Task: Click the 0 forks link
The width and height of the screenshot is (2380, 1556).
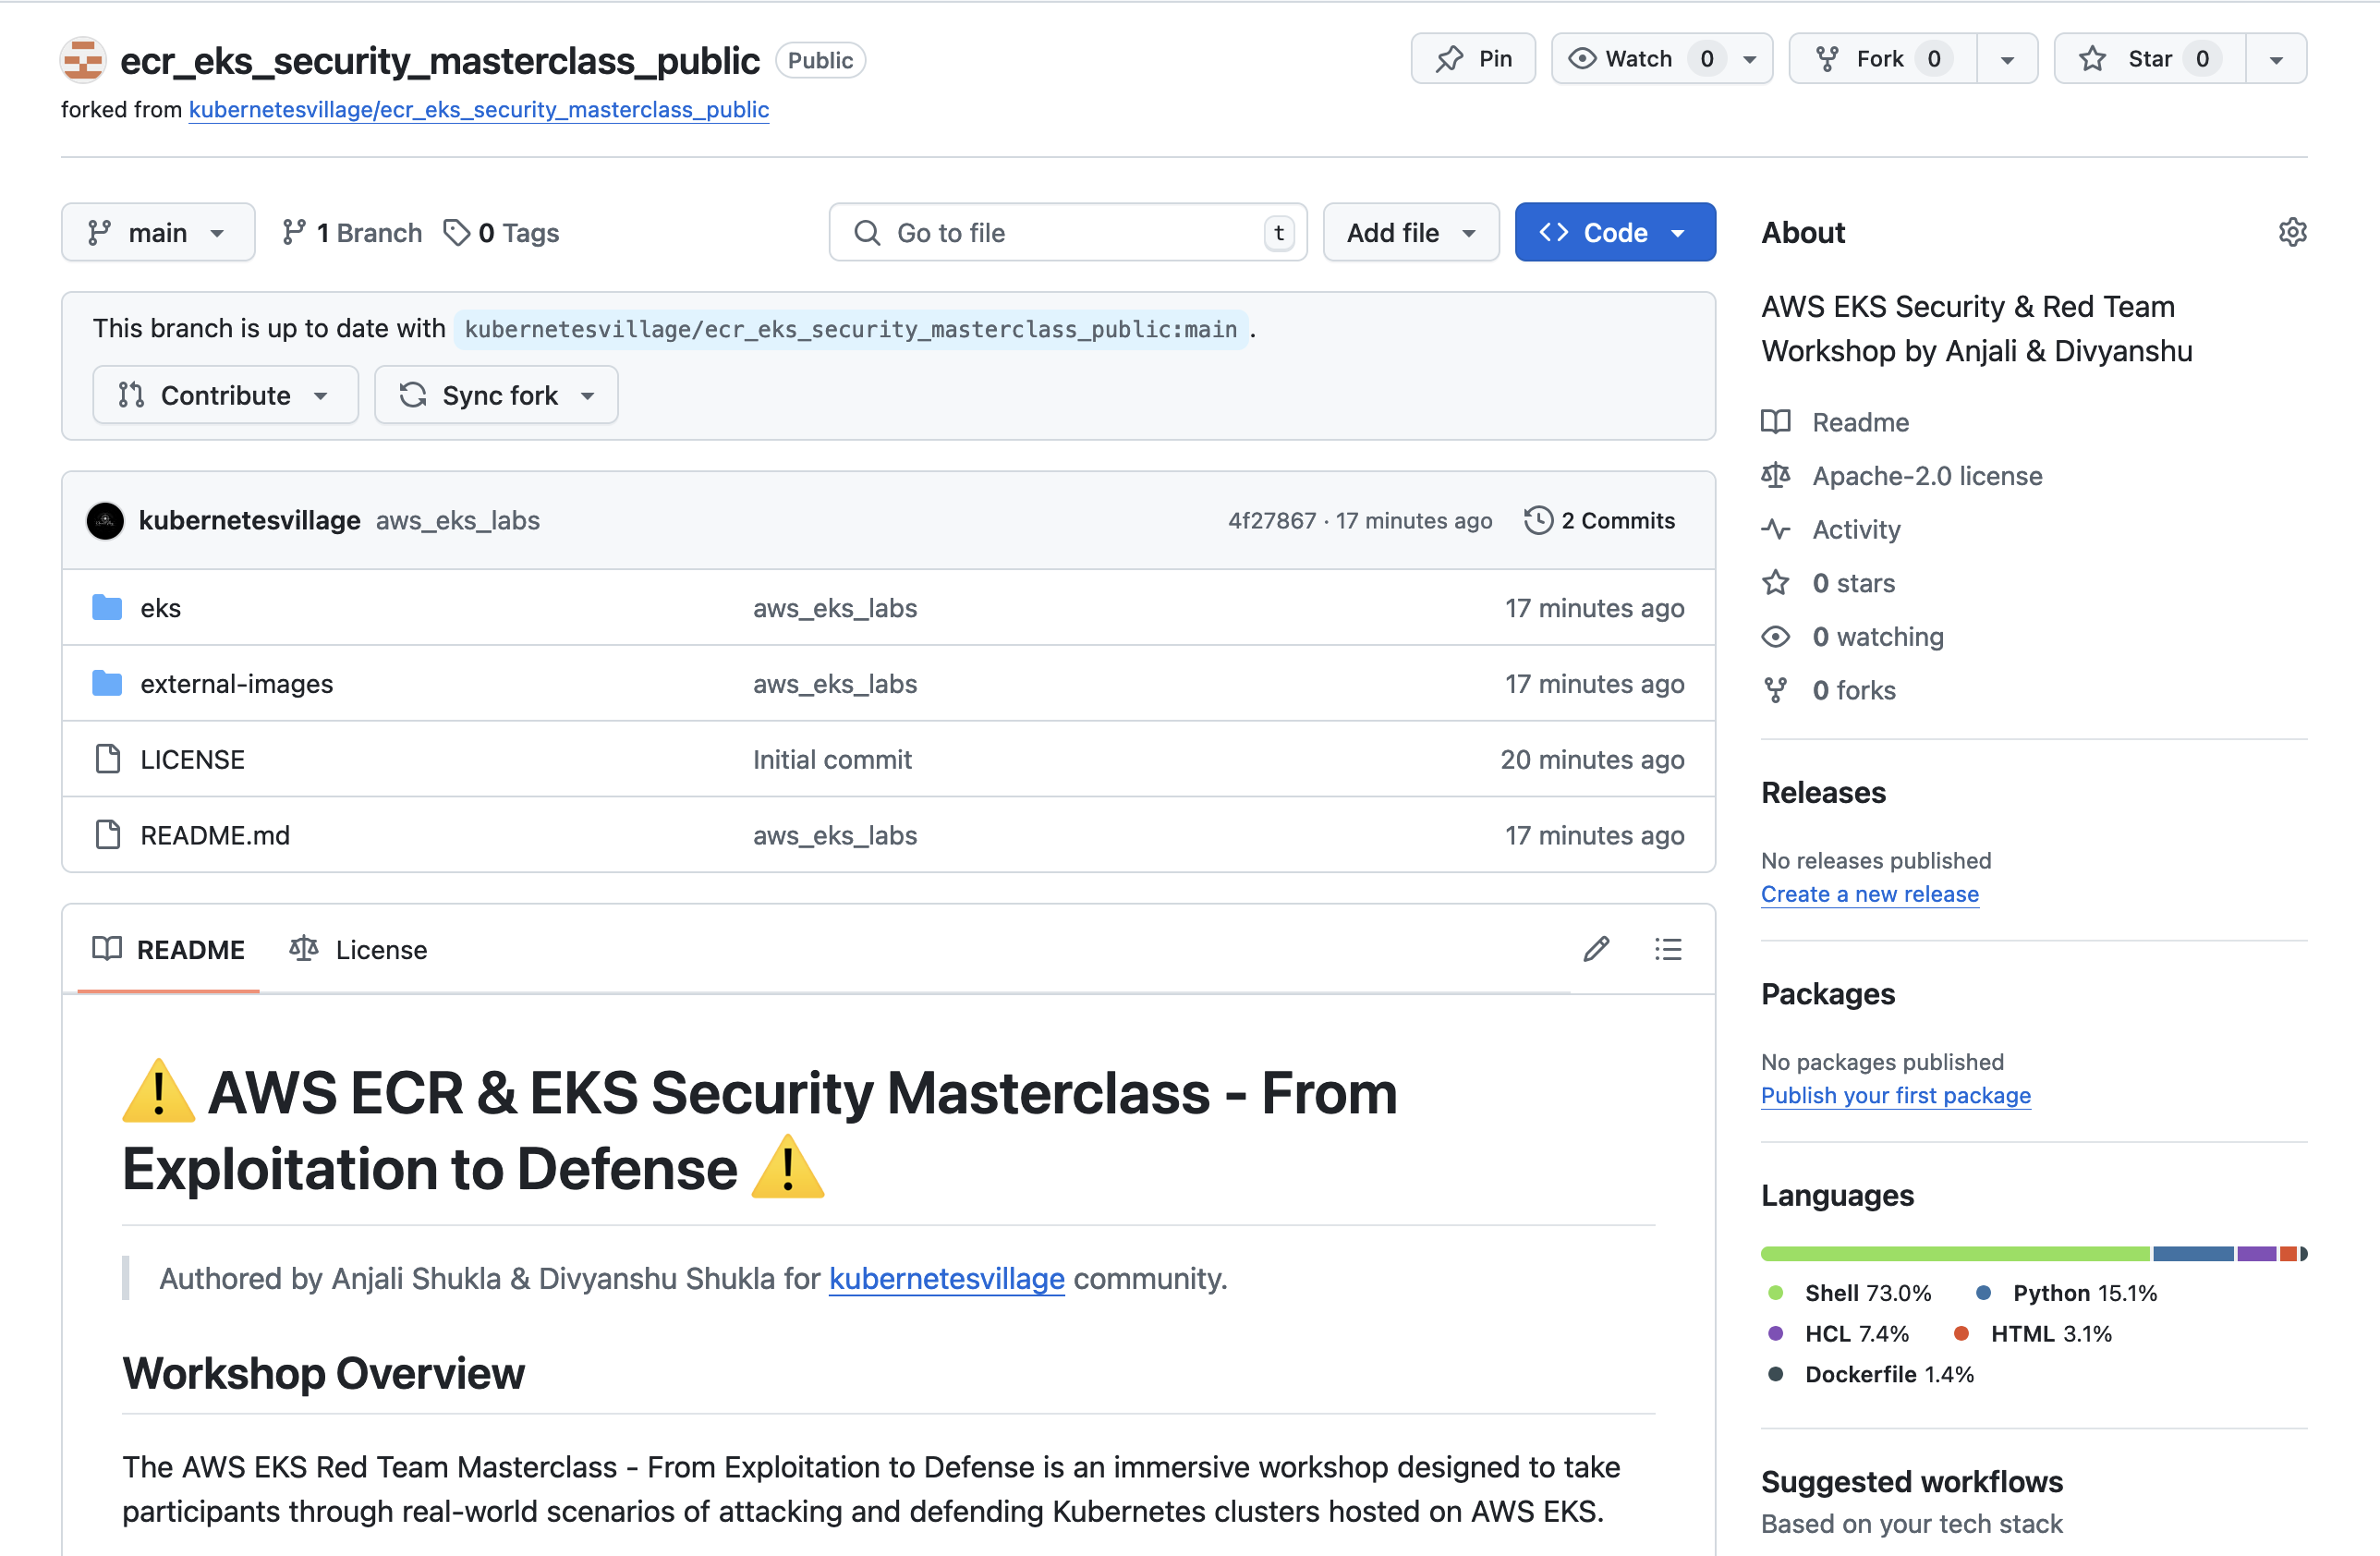Action: 1853,690
